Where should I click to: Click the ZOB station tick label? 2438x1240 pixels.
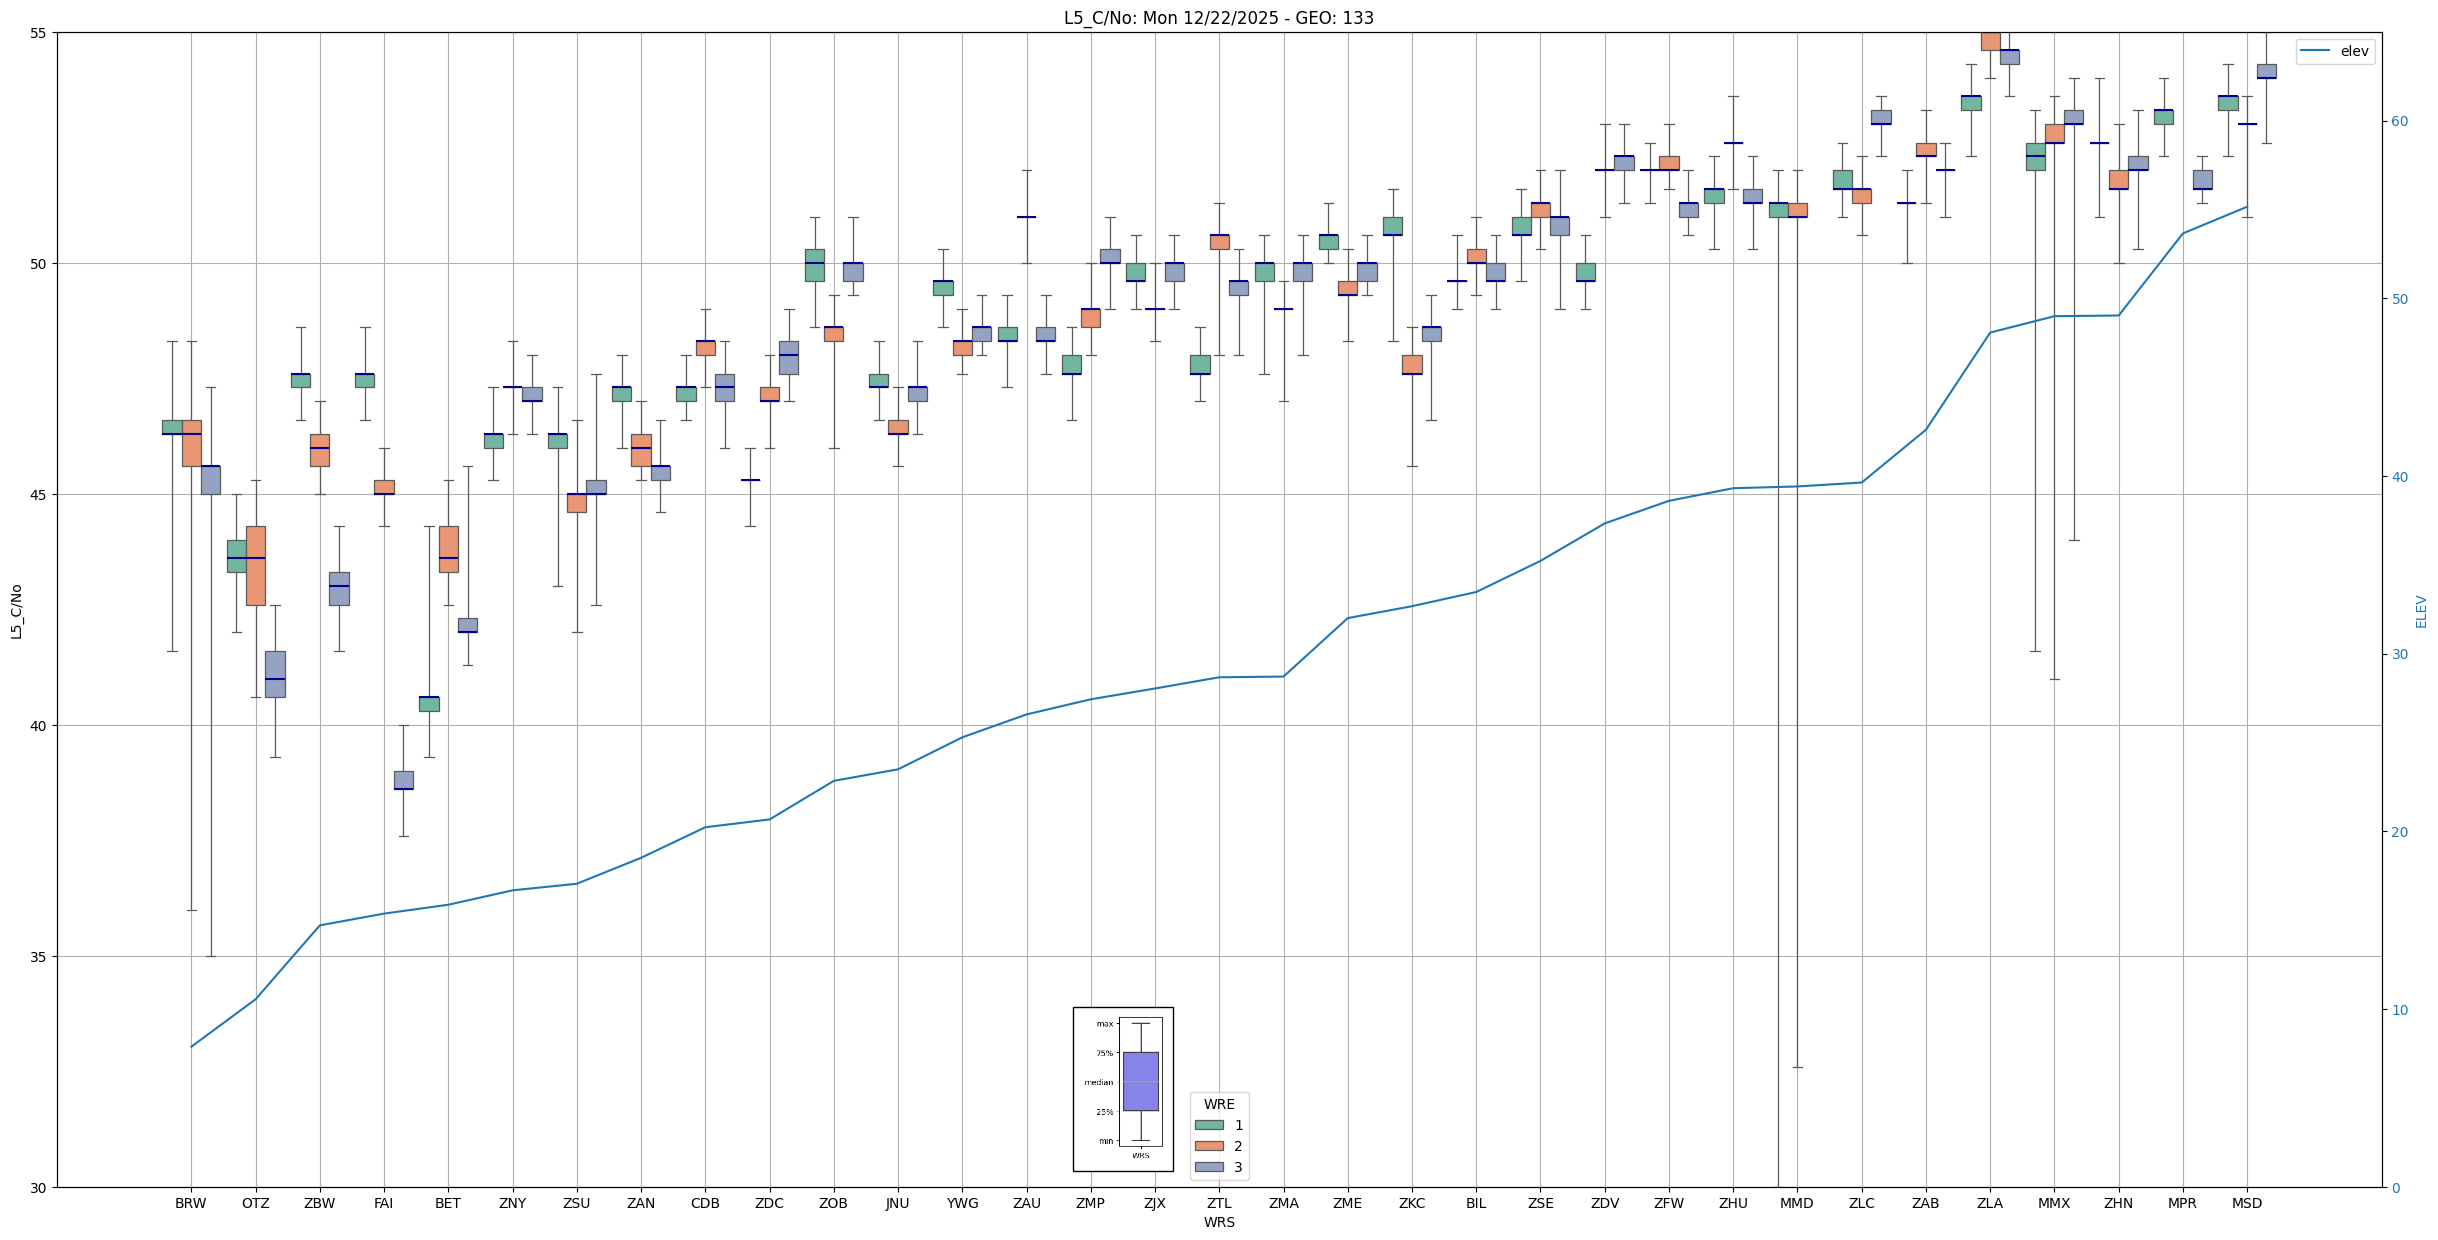(833, 1203)
